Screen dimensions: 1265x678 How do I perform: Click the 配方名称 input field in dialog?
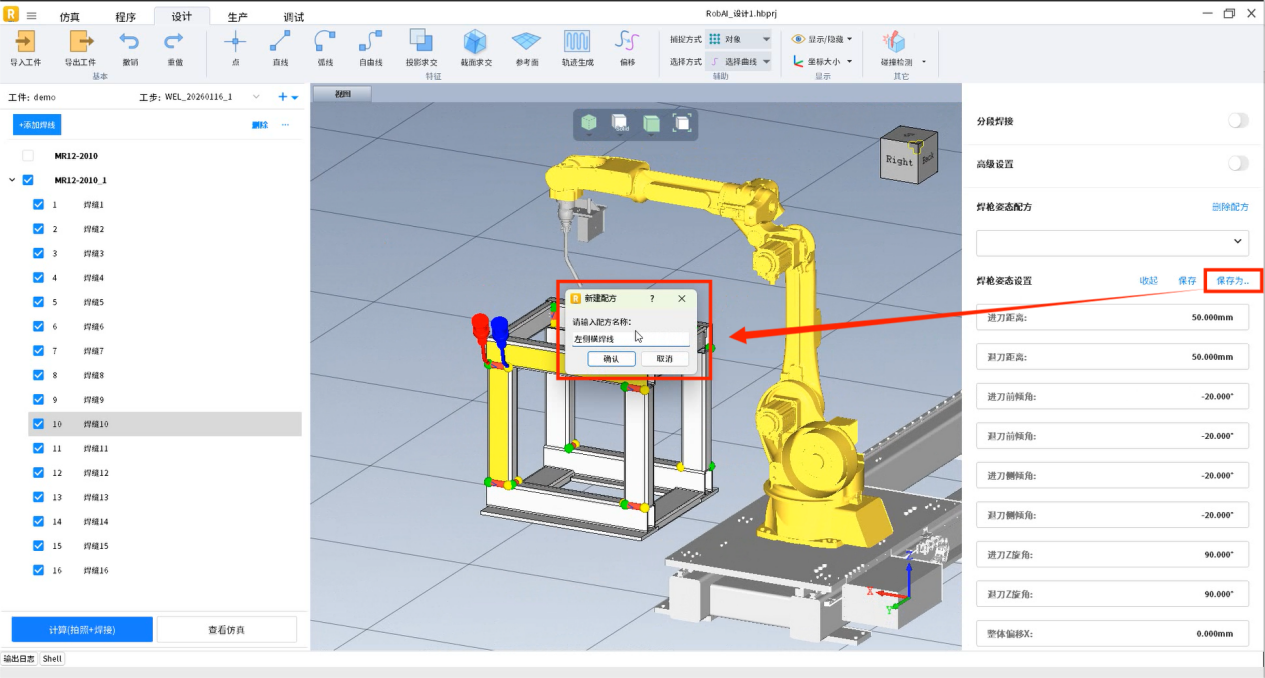point(630,339)
